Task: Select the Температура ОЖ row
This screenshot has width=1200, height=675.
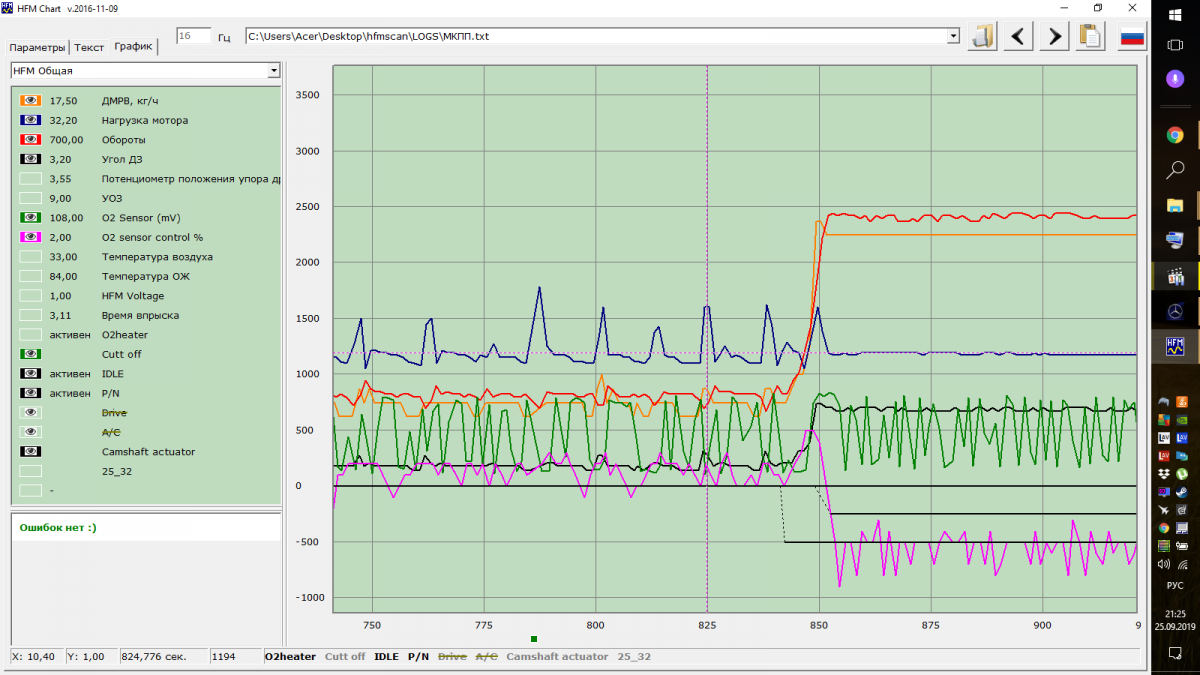Action: point(146,276)
